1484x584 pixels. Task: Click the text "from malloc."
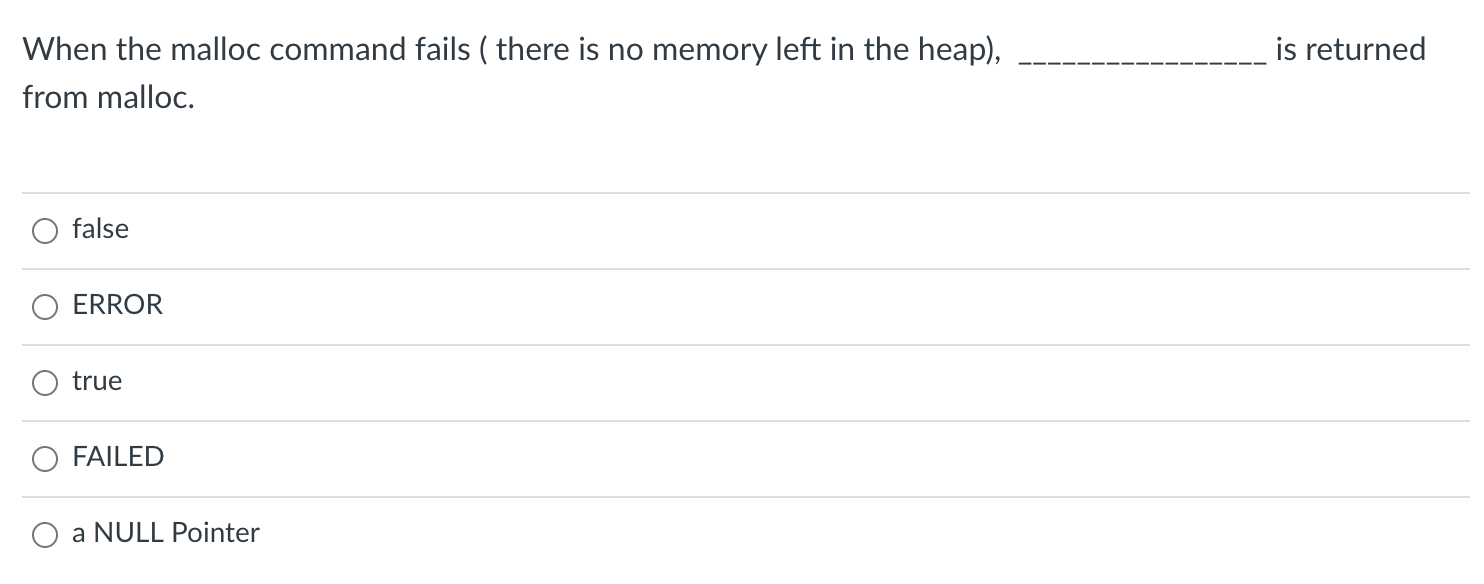click(x=108, y=100)
